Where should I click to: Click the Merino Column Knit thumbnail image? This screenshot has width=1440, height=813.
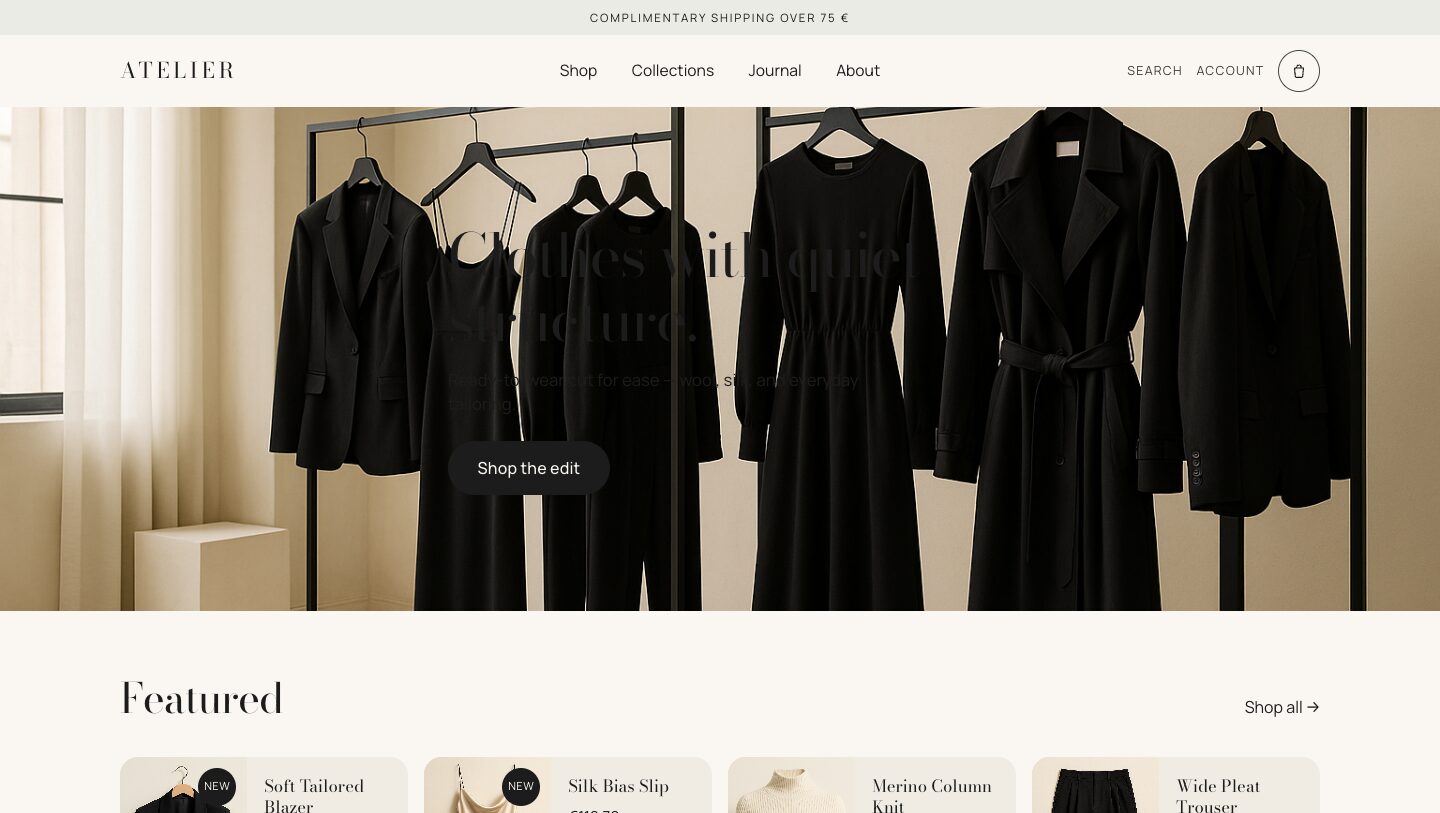[x=791, y=785]
